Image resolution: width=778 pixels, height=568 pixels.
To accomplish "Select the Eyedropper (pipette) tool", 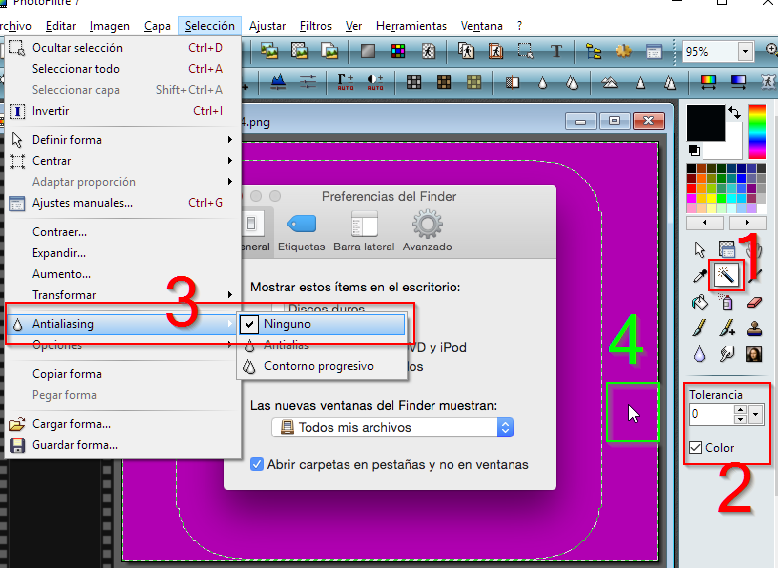I will 700,275.
